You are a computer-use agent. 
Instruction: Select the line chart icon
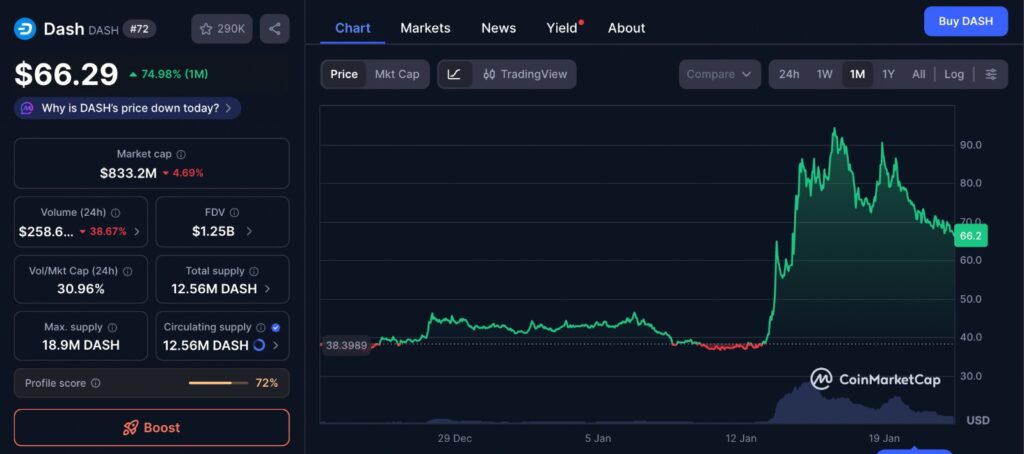point(455,74)
